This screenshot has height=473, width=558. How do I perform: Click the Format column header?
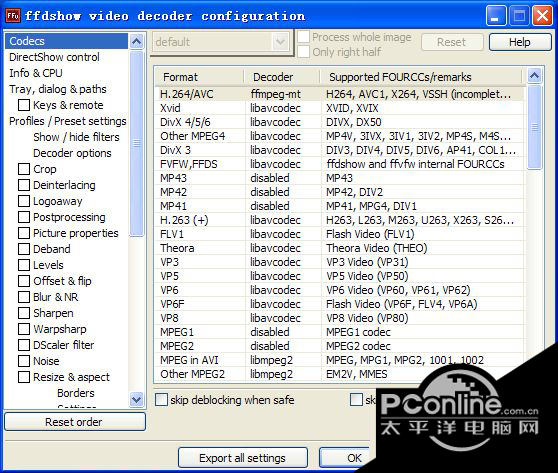pos(199,77)
